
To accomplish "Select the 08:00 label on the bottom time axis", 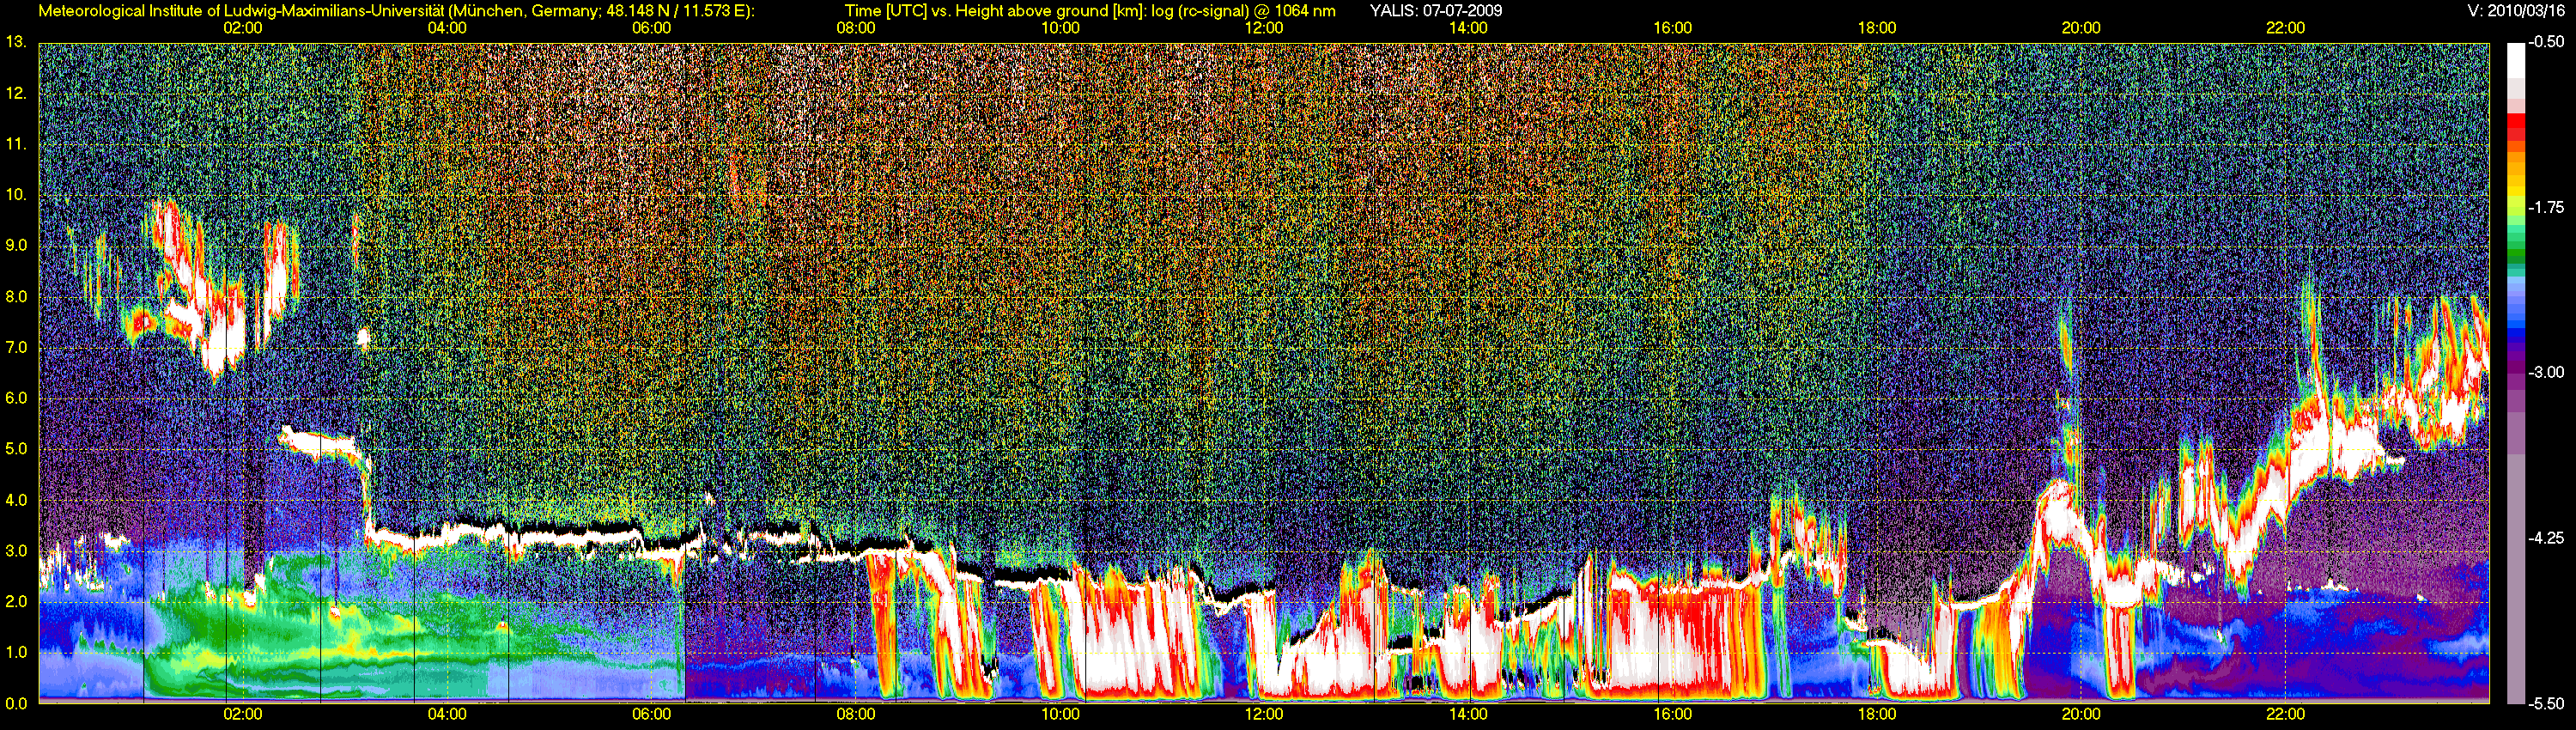I will [855, 714].
